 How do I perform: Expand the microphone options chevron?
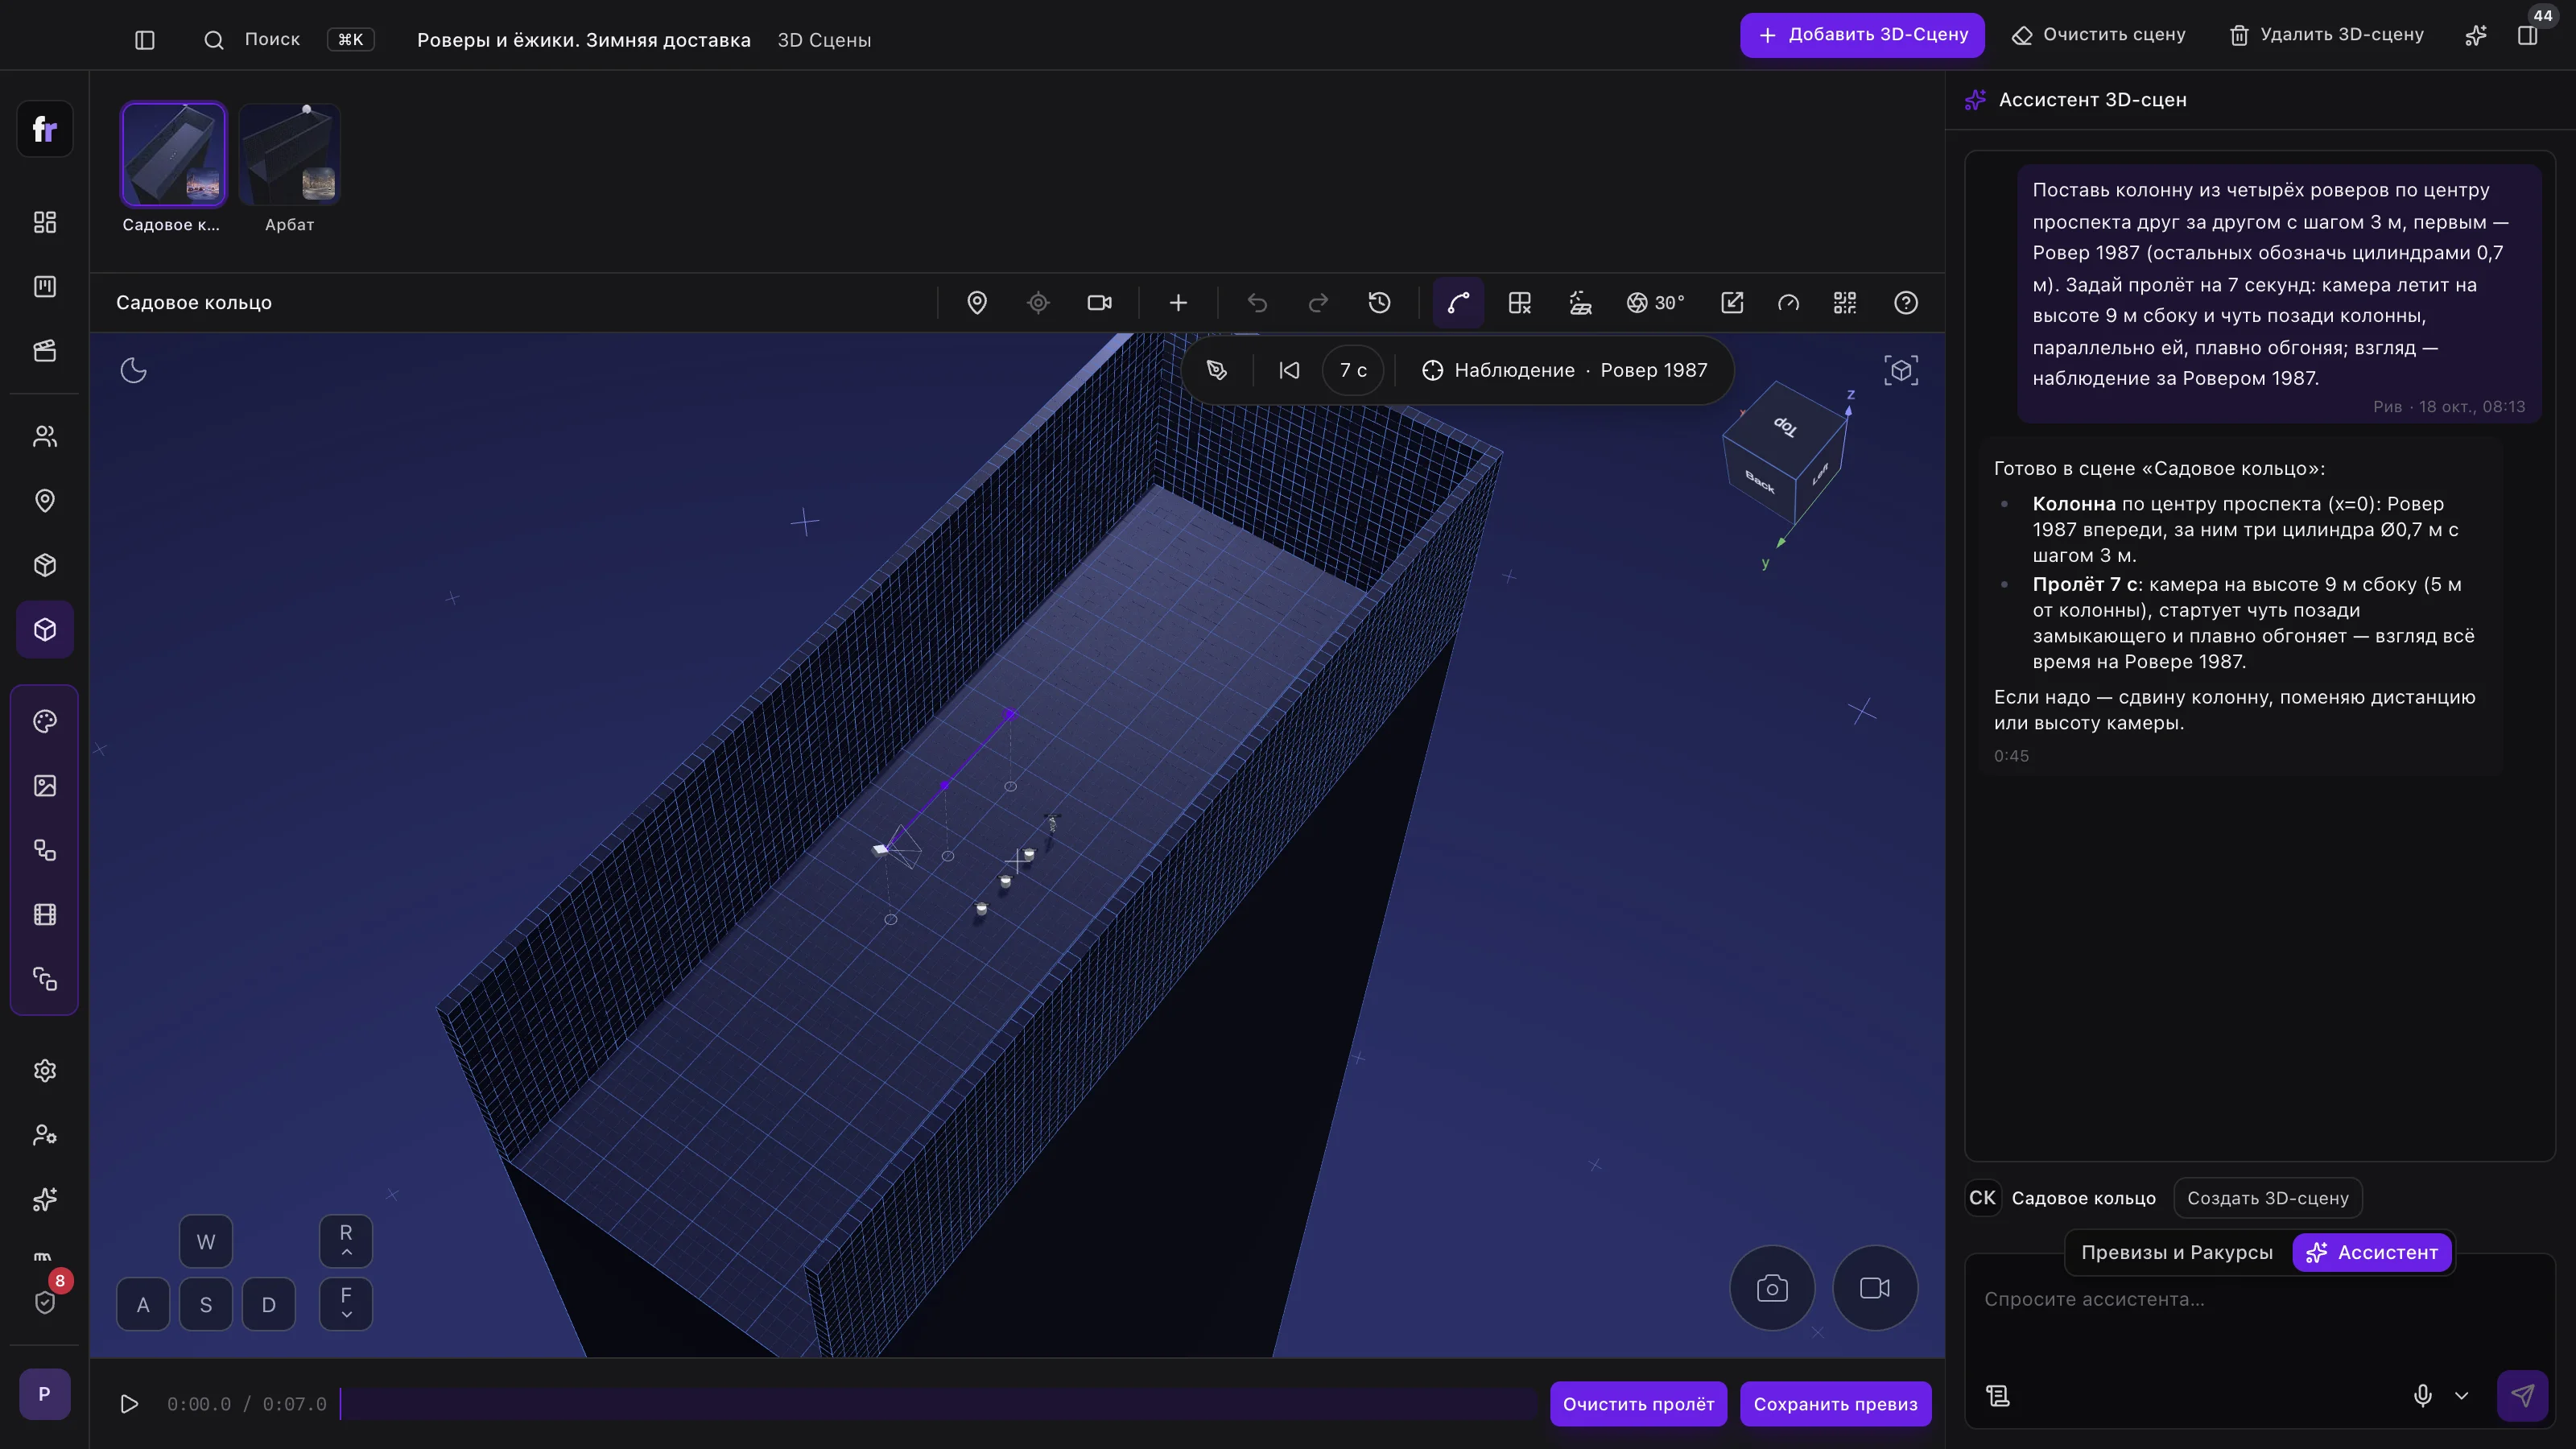tap(2462, 1396)
